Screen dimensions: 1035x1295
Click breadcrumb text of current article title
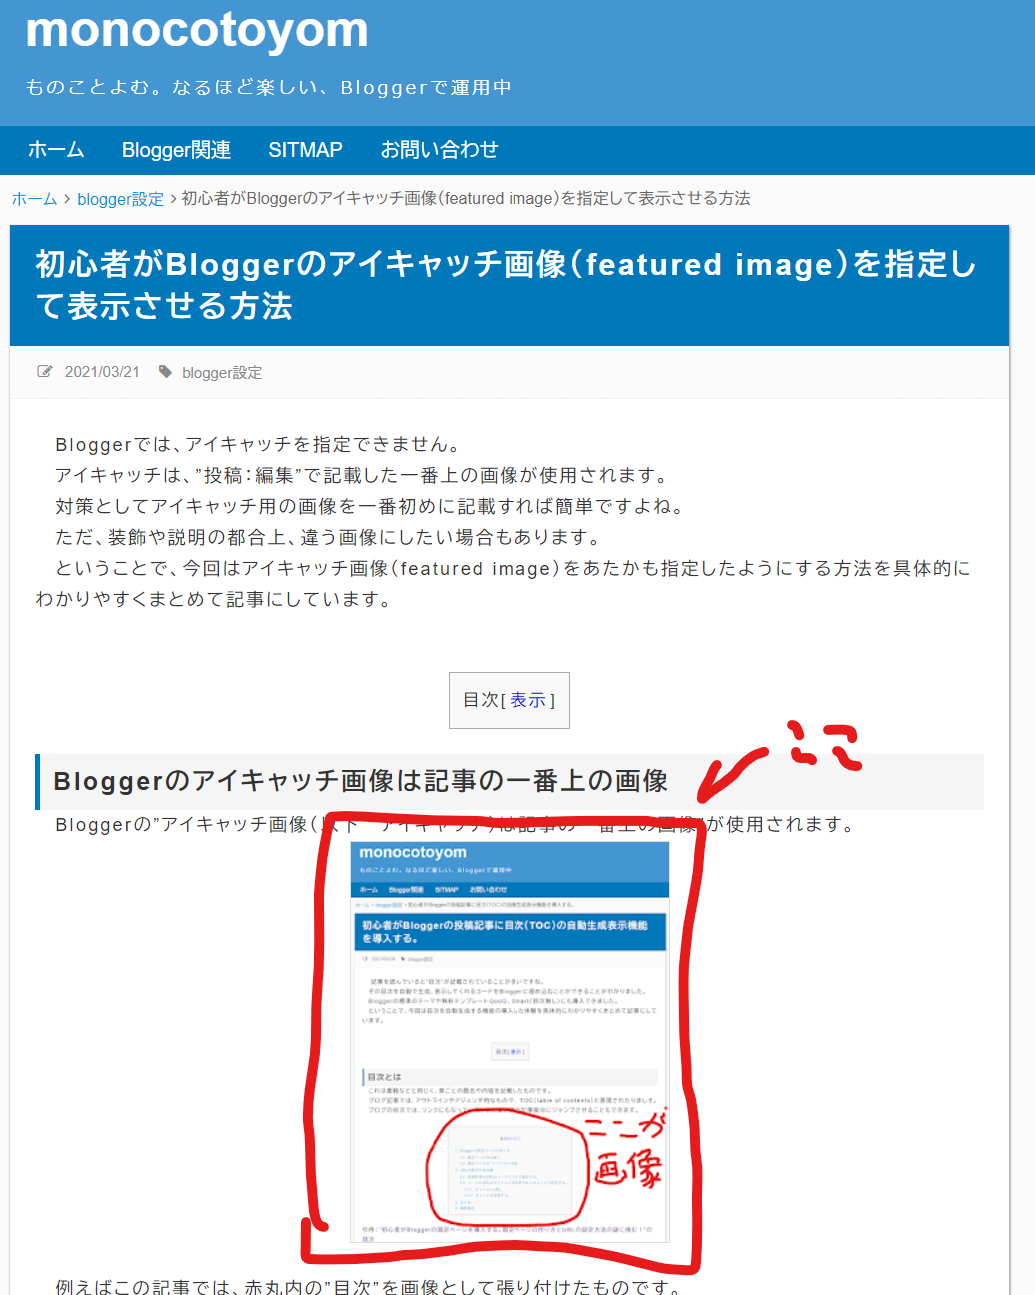(466, 199)
